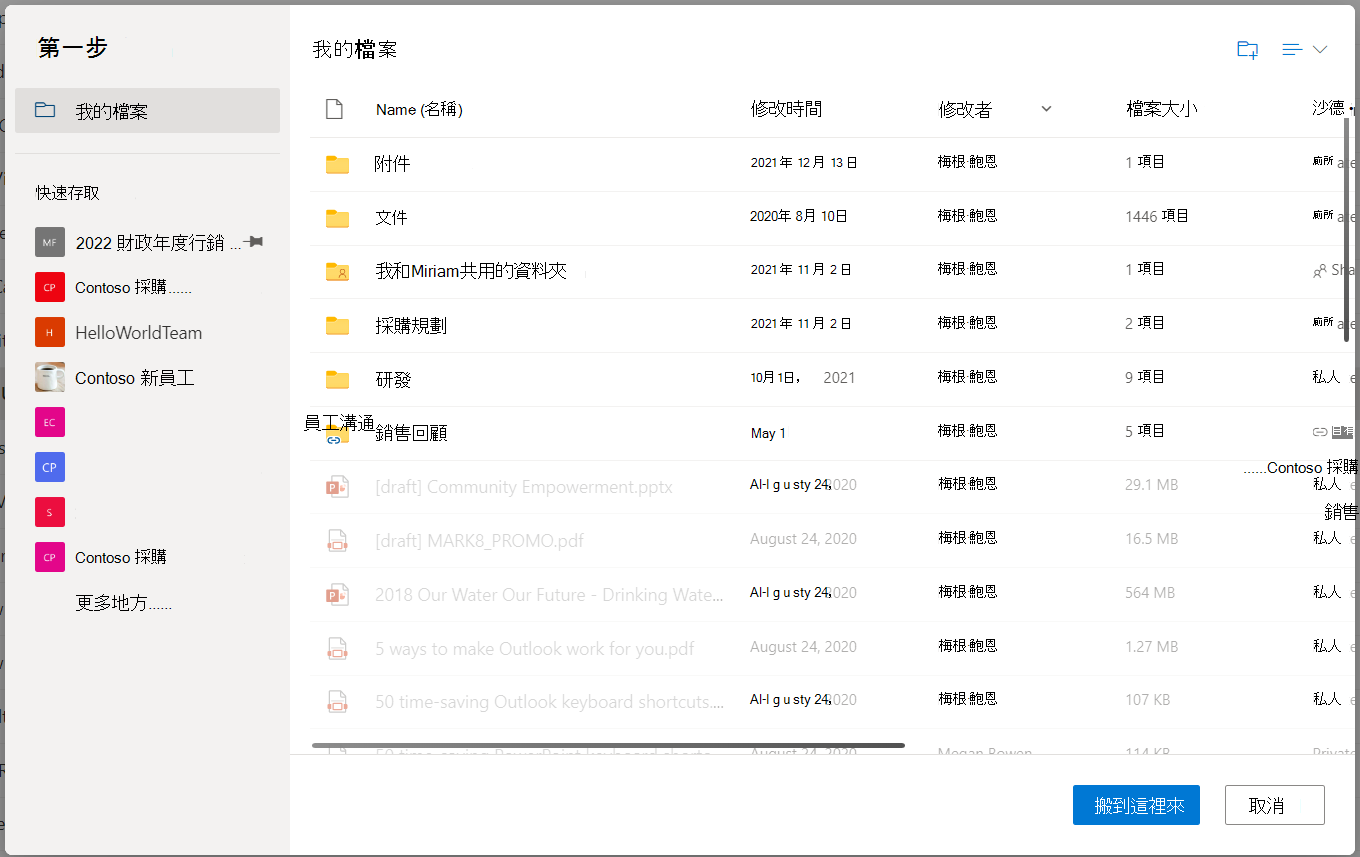1360x857 pixels.
Task: Click the file type column header icon
Action: pyautogui.click(x=335, y=109)
